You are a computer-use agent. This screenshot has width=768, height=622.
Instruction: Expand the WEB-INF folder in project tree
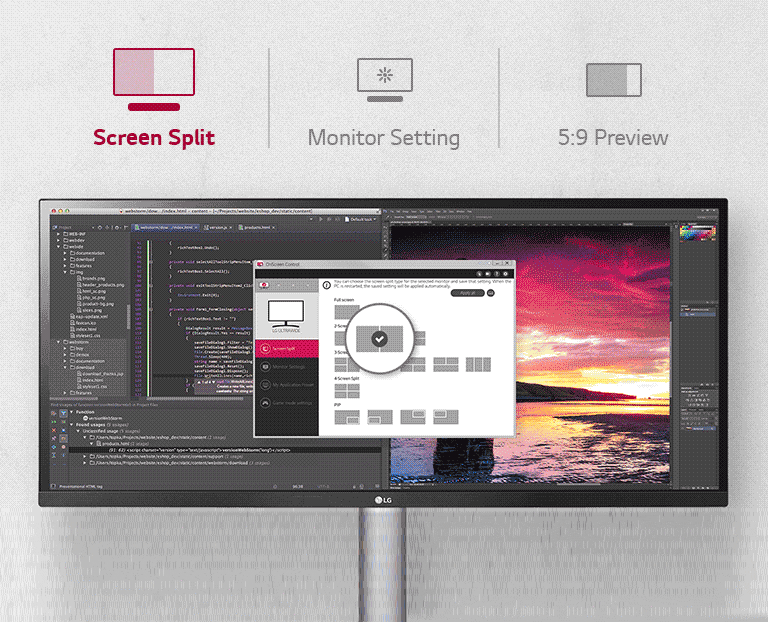point(58,234)
